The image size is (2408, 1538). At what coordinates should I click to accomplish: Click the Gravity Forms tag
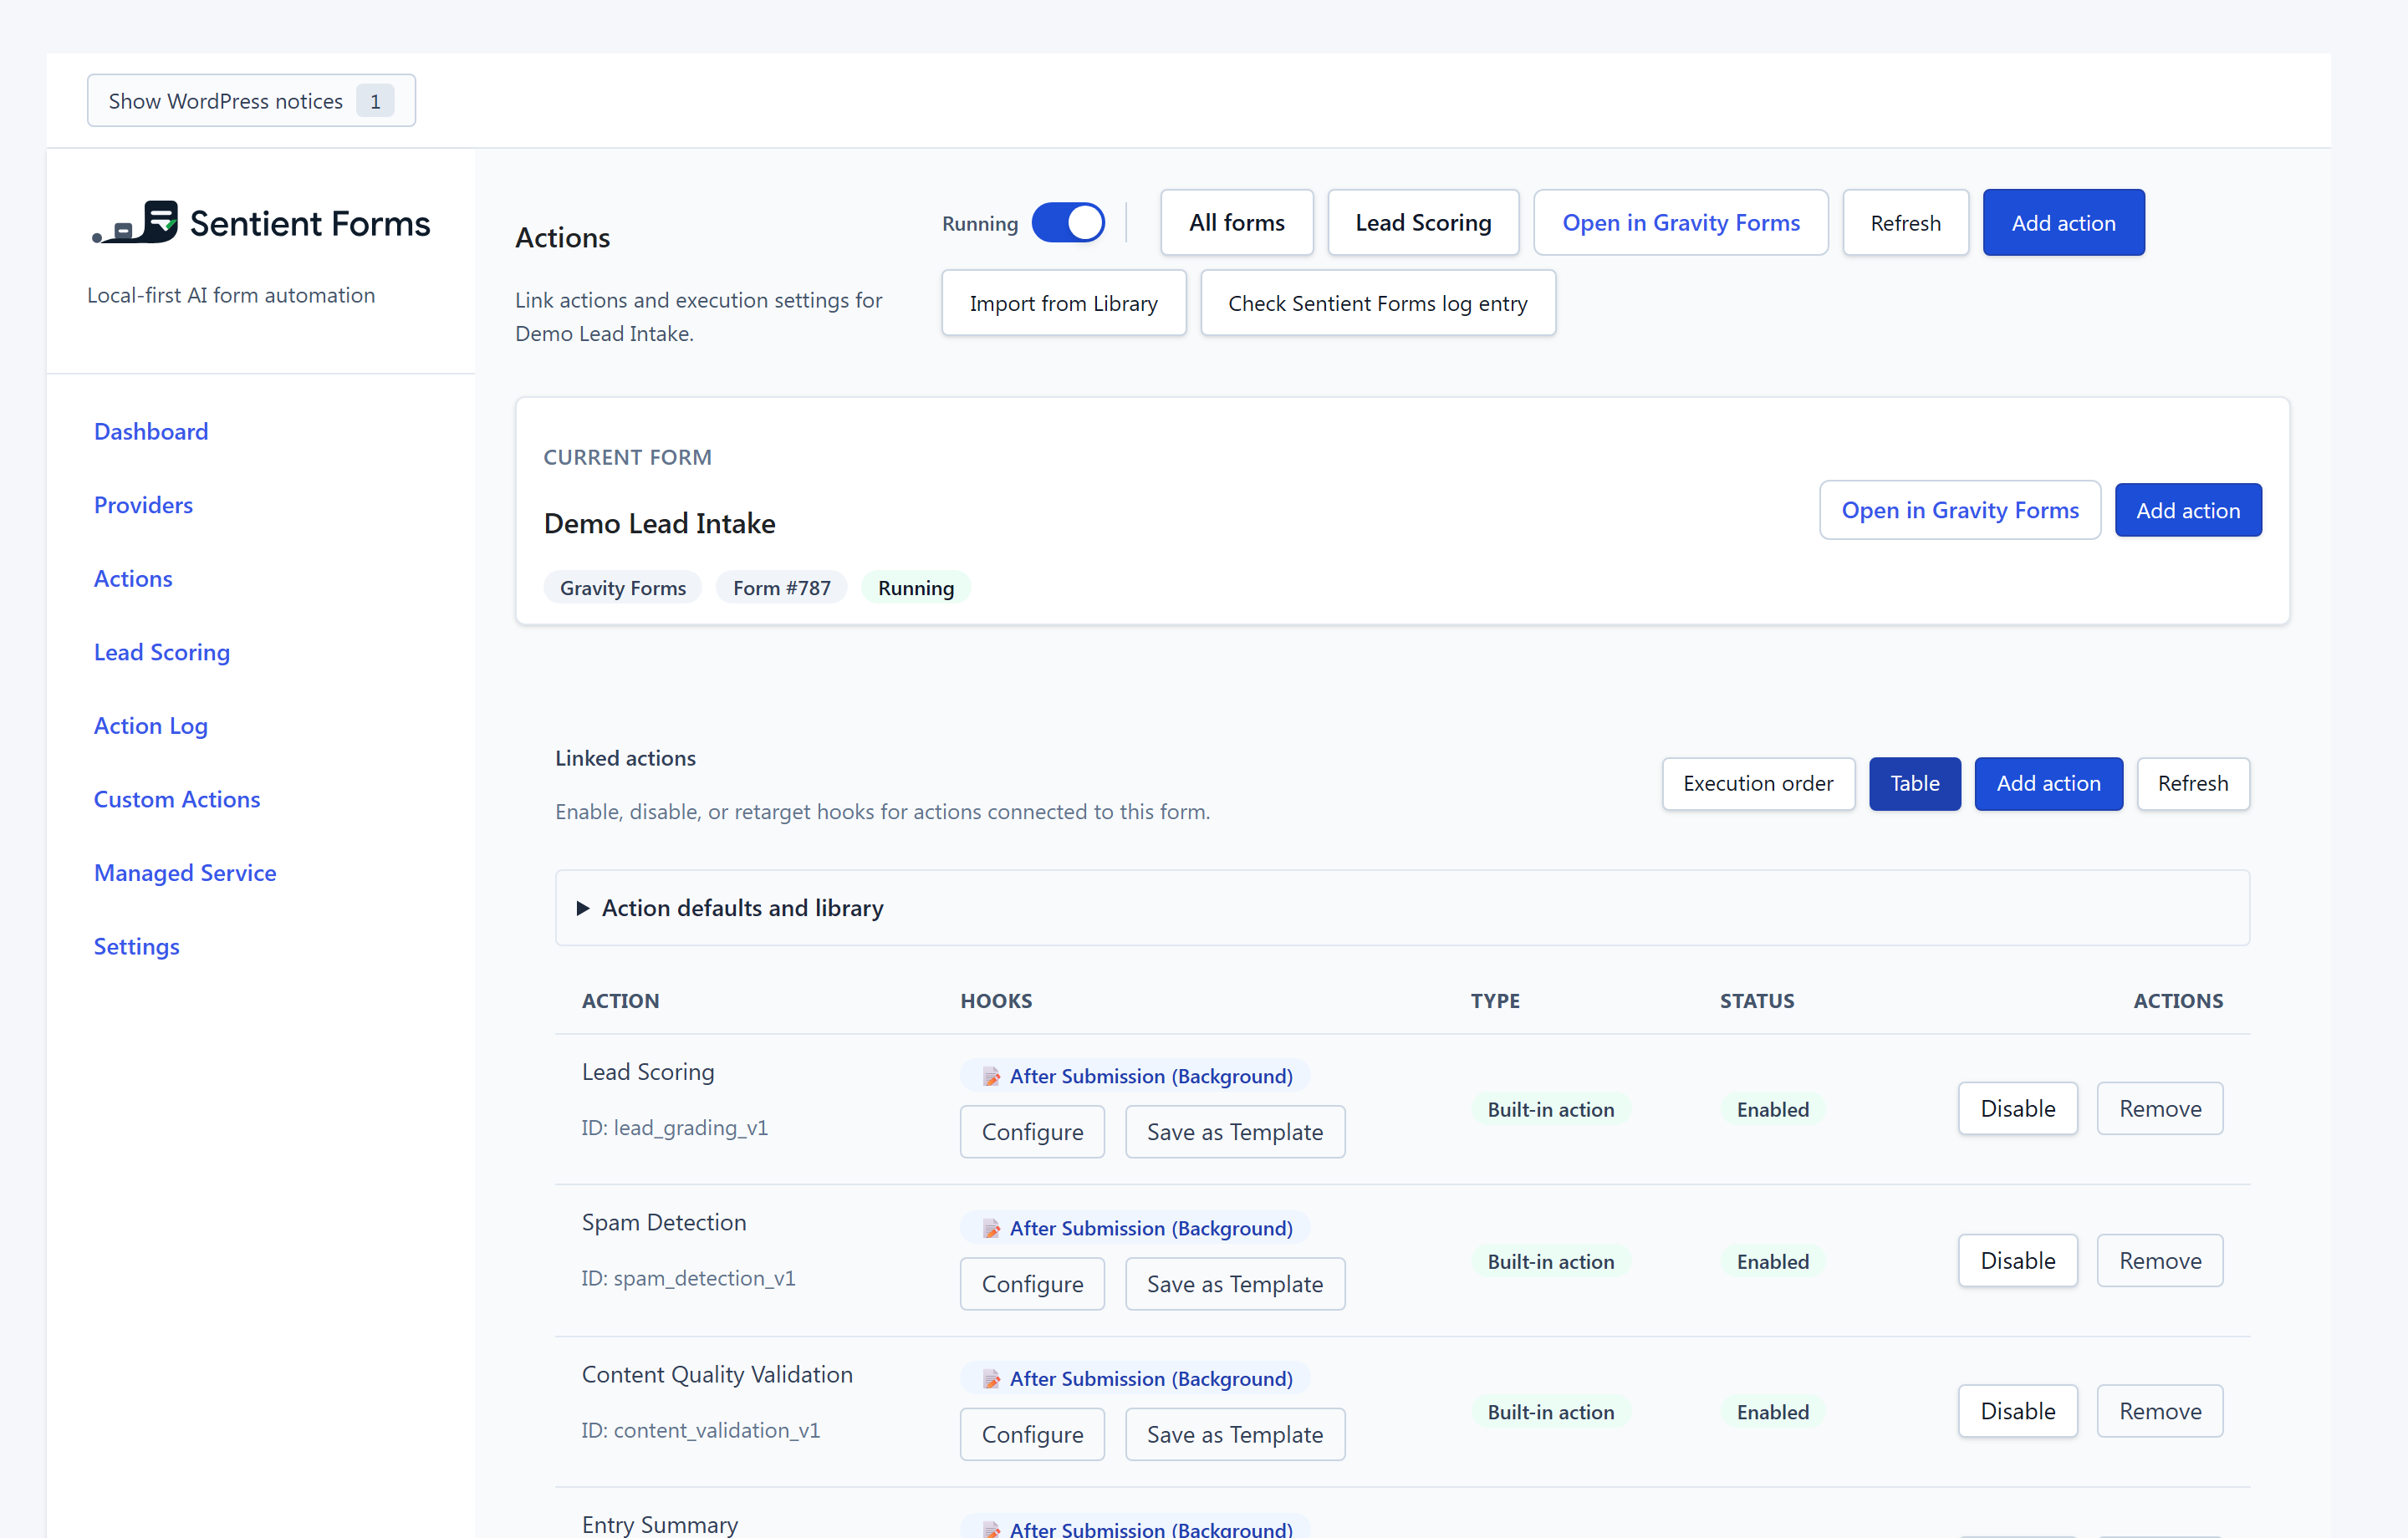click(x=622, y=588)
